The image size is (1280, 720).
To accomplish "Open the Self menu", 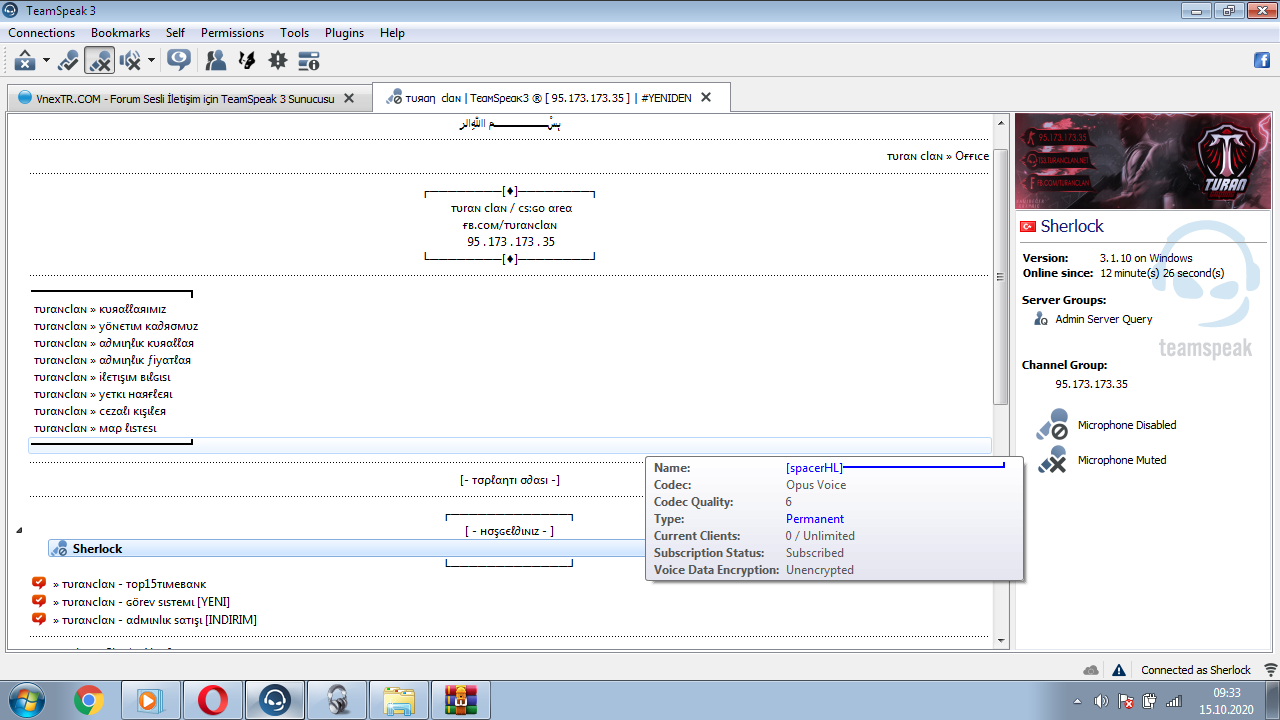I will 175,33.
